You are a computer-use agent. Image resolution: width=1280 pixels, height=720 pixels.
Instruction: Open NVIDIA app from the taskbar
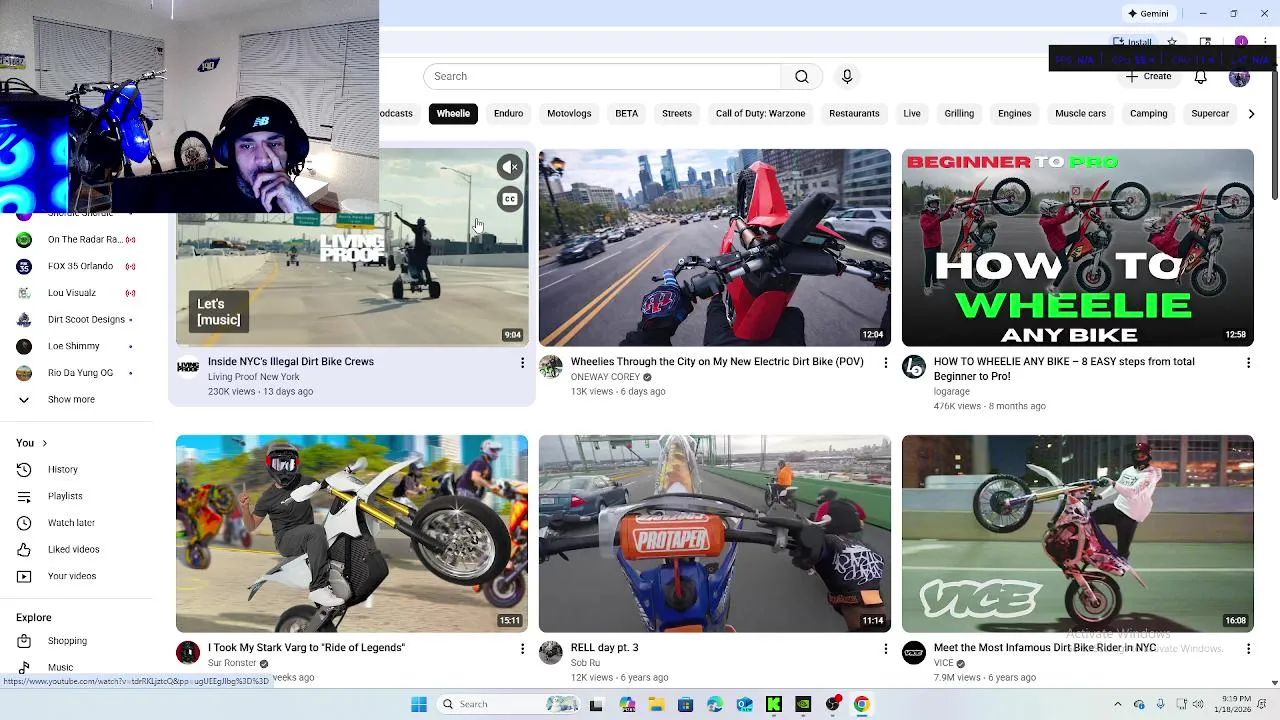[x=803, y=704]
